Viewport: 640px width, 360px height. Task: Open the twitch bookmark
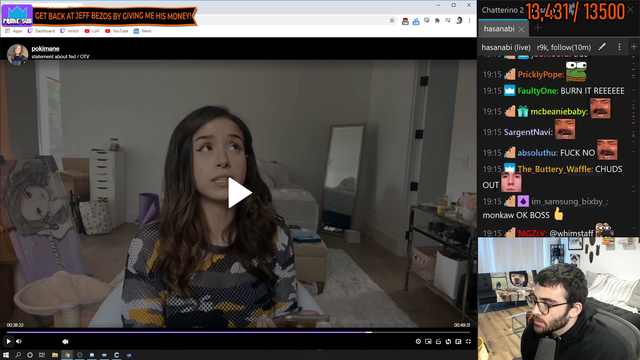coord(69,31)
